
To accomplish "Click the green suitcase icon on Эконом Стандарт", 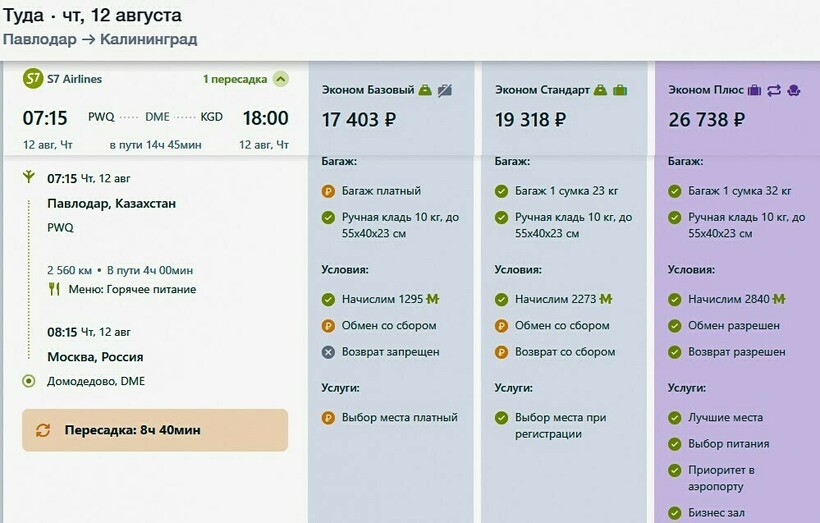I will point(620,90).
